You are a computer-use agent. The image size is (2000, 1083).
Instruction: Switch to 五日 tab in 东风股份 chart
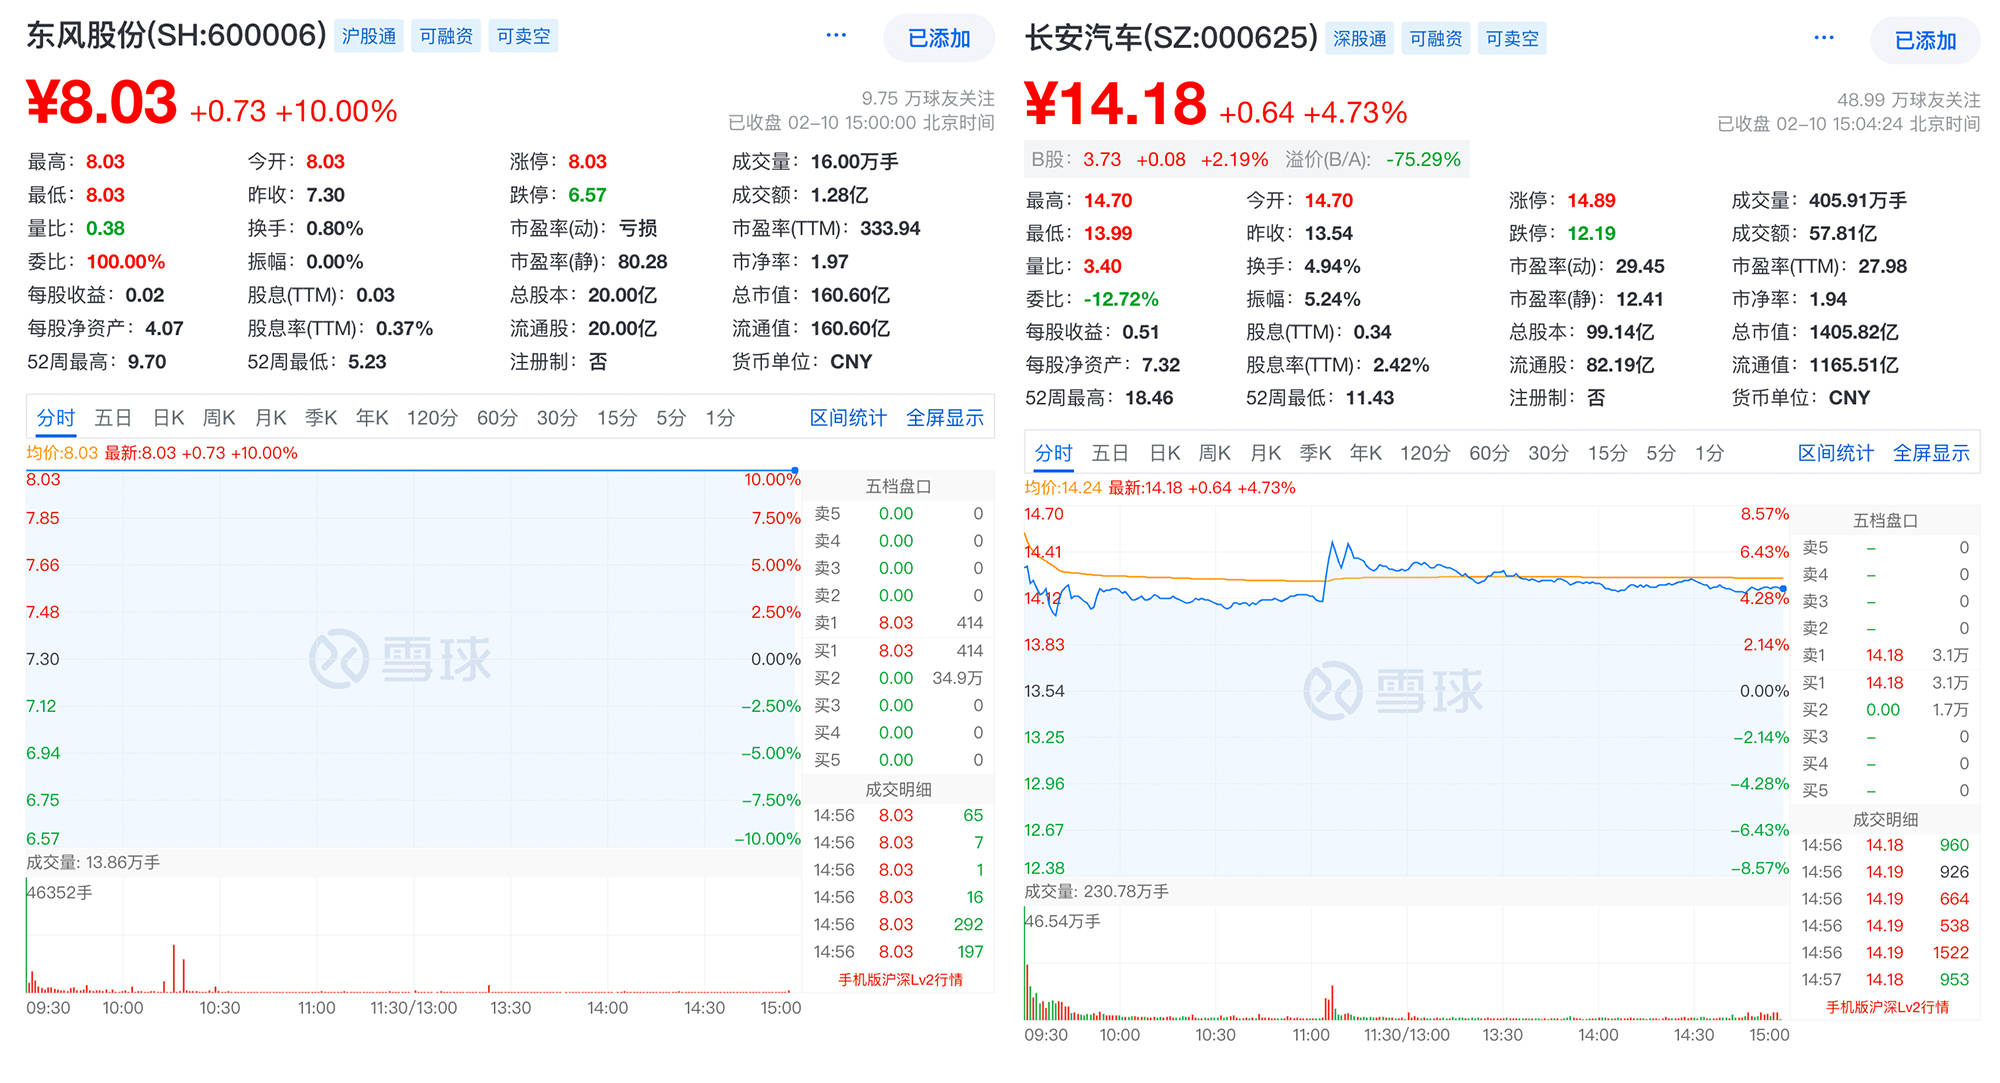point(113,418)
